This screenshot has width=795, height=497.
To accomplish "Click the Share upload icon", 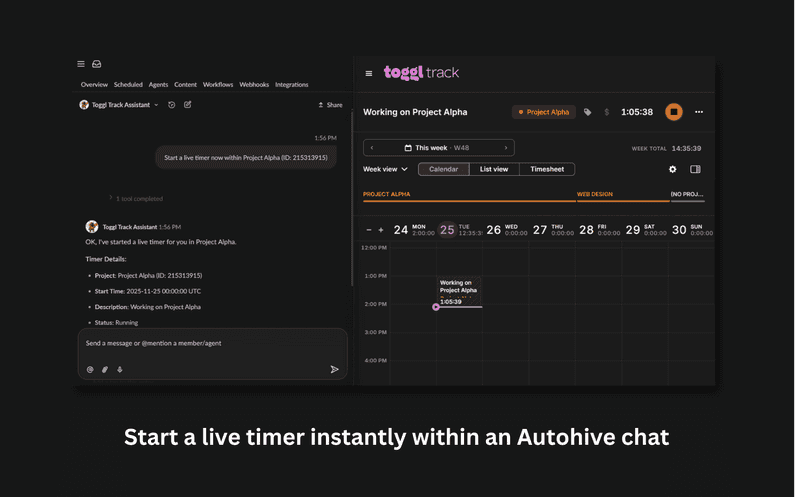I will tap(320, 105).
